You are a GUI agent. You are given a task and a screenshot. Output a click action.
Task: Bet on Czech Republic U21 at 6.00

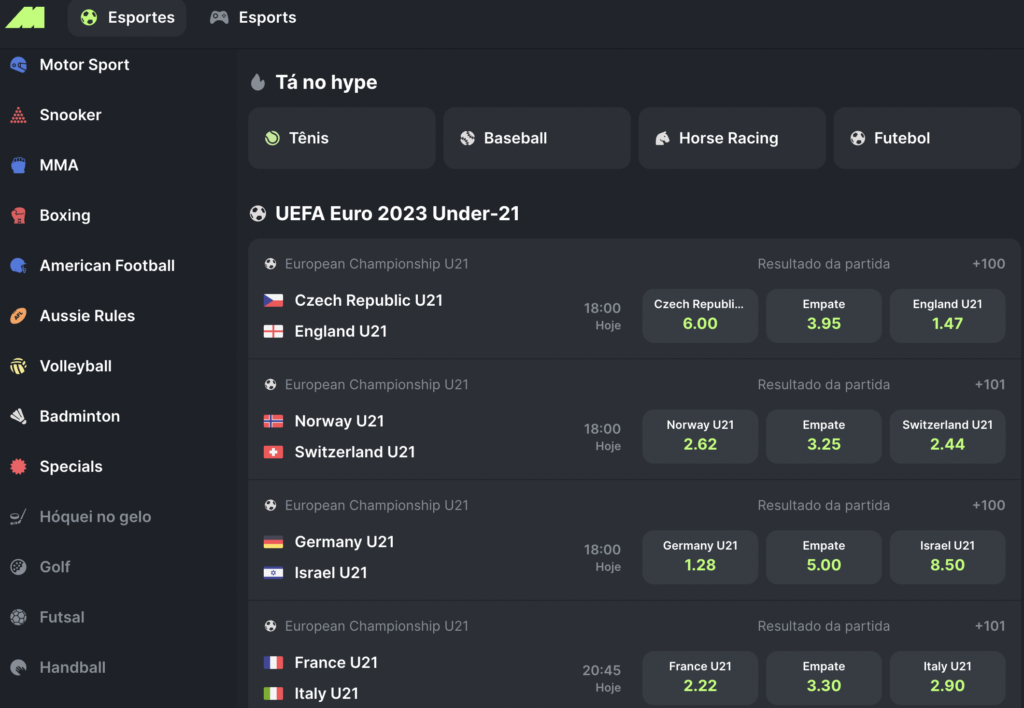coord(700,315)
